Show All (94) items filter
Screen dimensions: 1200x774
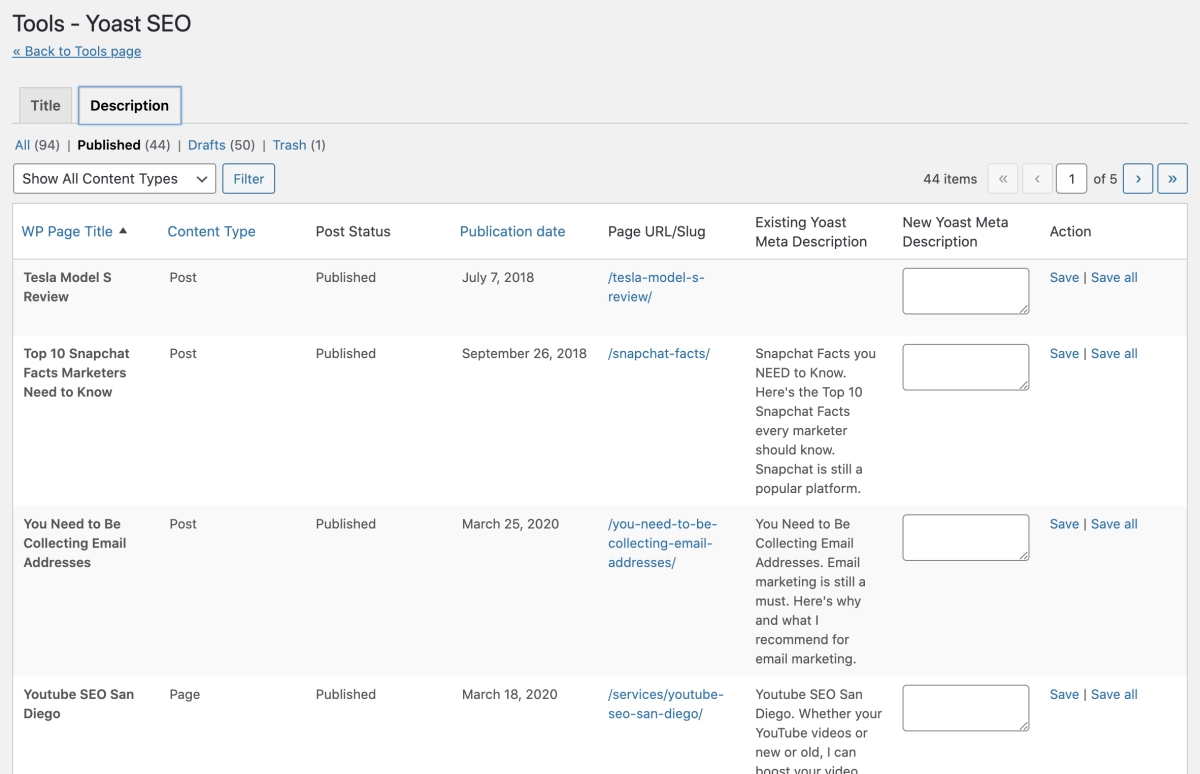(37, 145)
